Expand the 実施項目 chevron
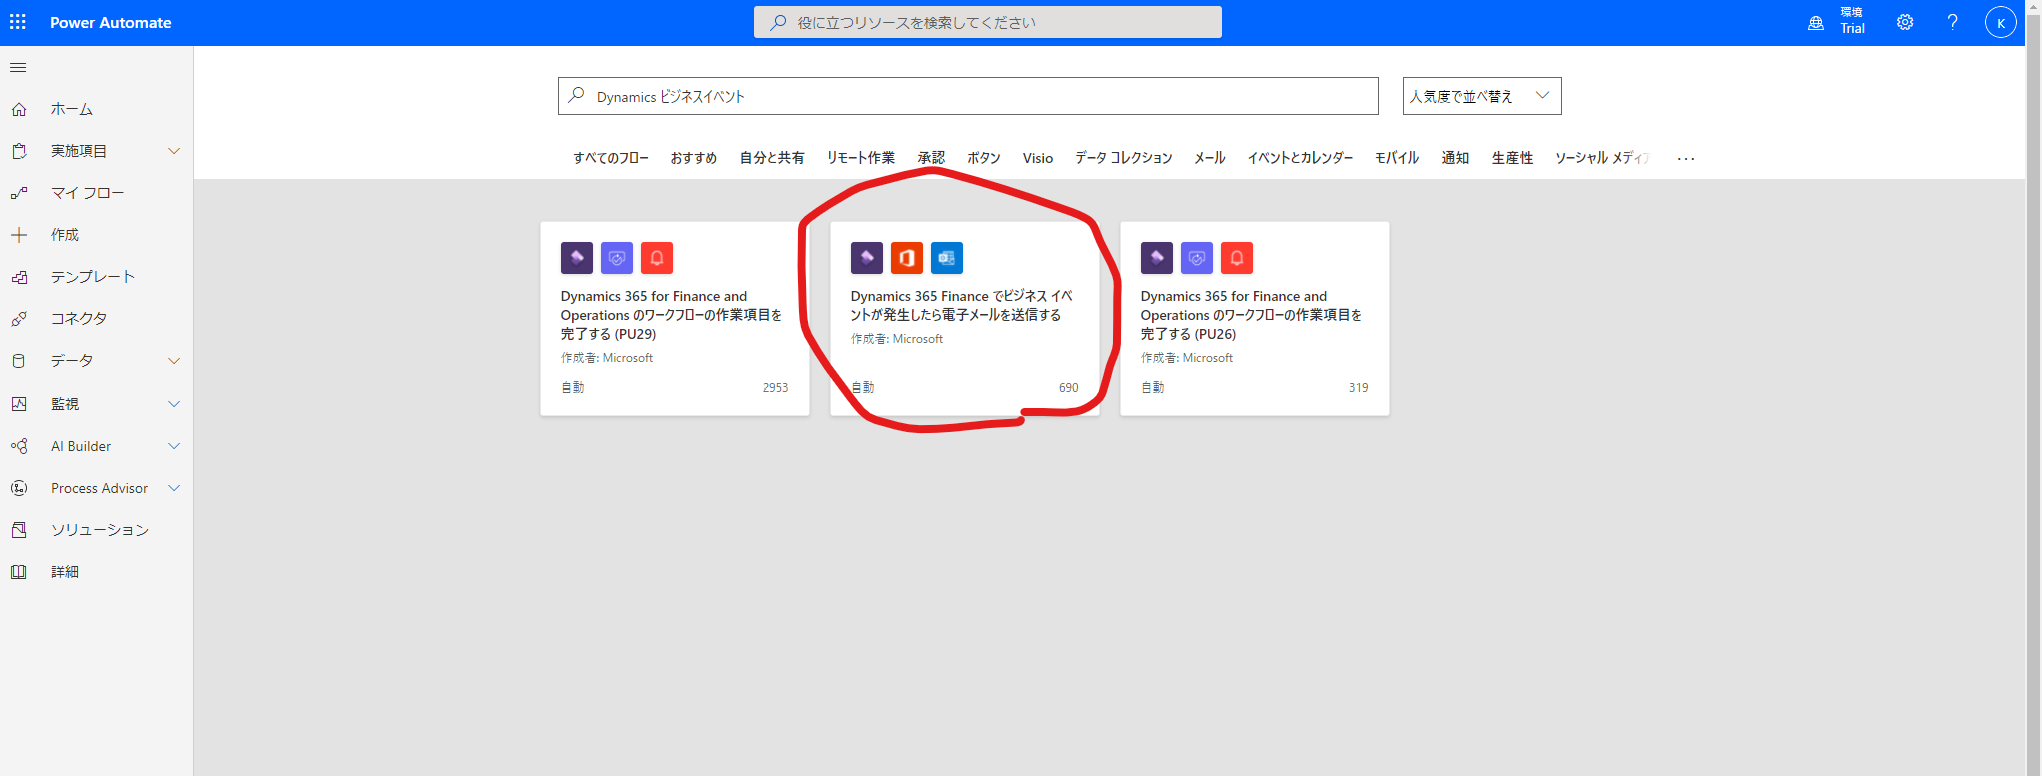The height and width of the screenshot is (776, 2042). tap(174, 151)
